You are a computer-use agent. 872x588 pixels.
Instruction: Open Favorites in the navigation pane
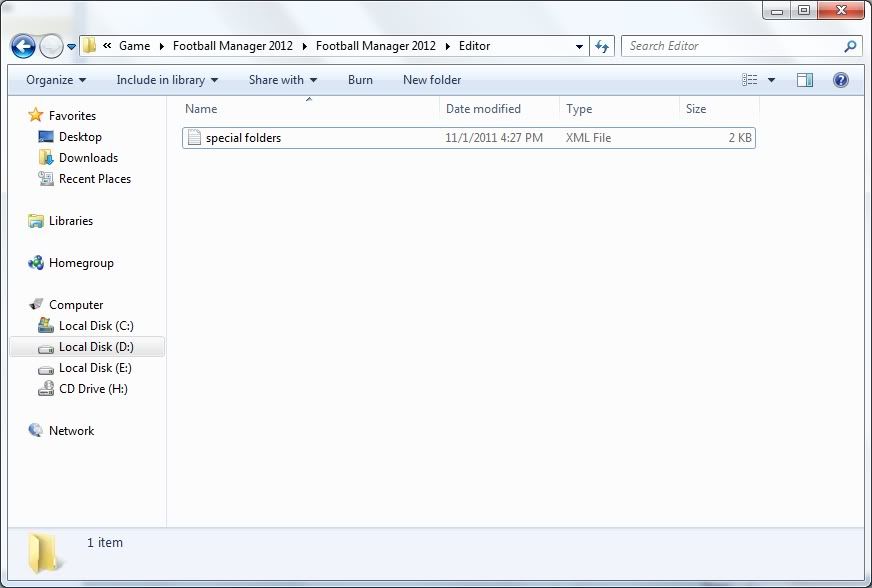[72, 116]
